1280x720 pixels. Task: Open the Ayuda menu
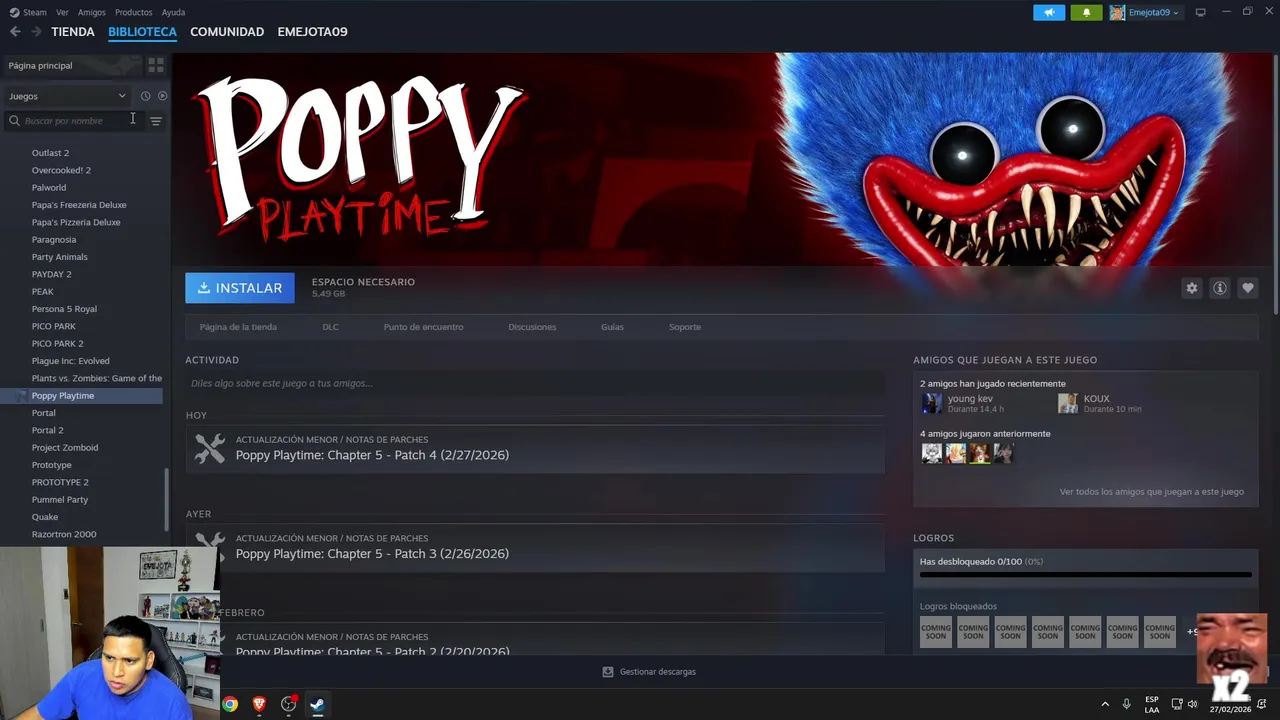173,12
